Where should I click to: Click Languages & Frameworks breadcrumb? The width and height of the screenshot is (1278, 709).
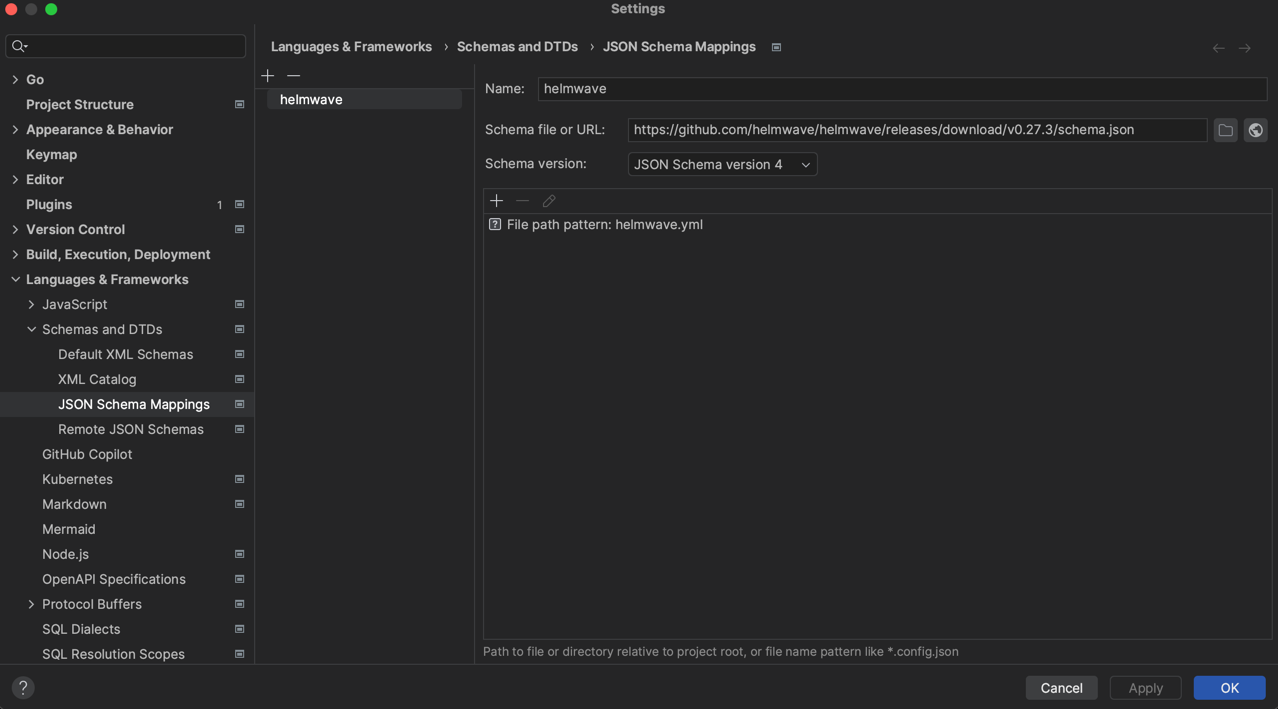click(351, 47)
